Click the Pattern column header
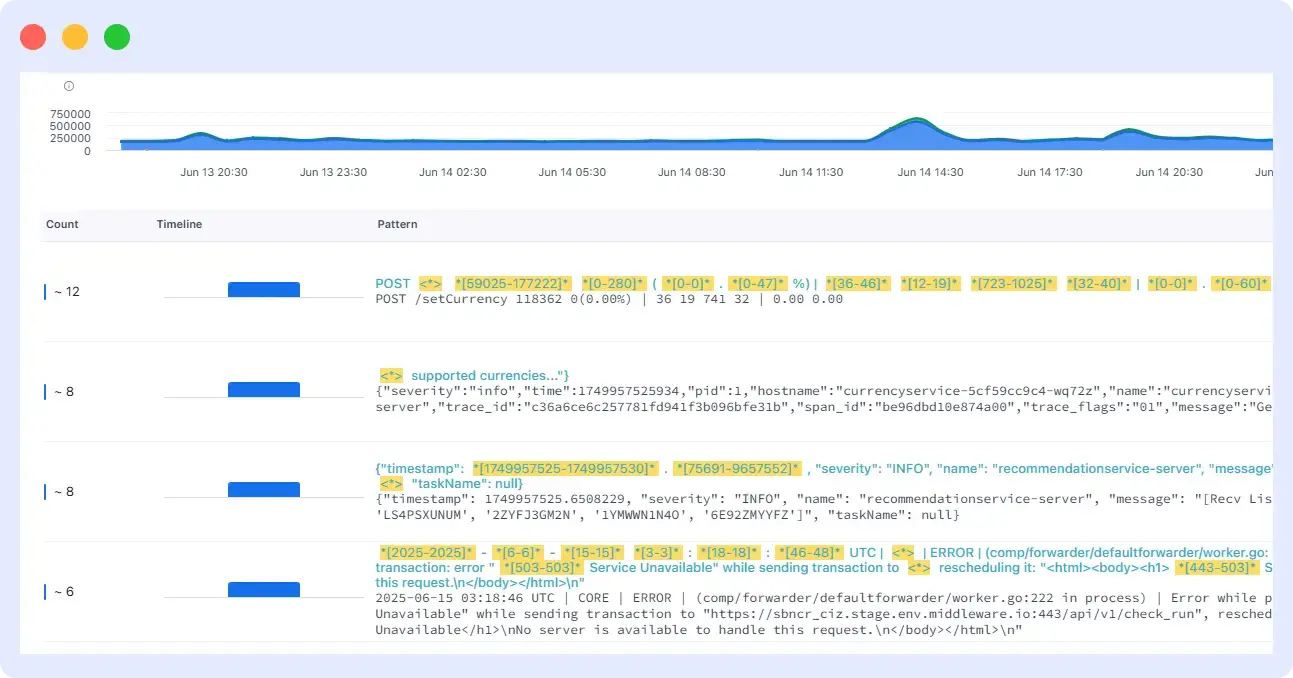Image resolution: width=1293 pixels, height=678 pixels. [397, 224]
